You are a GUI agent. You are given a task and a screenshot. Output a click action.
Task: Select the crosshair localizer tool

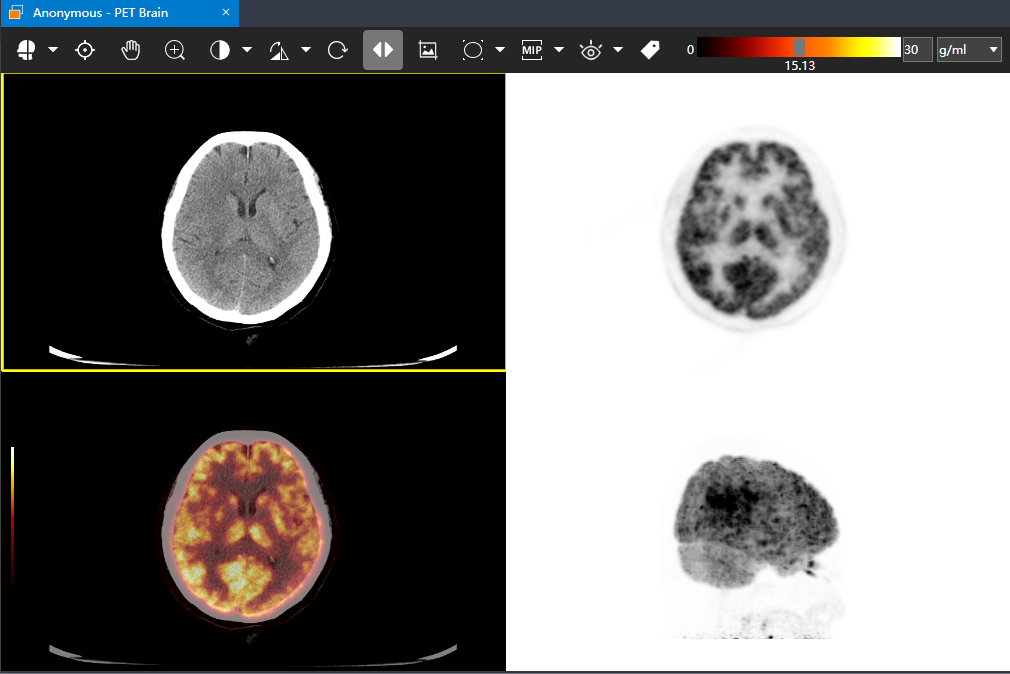(85, 50)
